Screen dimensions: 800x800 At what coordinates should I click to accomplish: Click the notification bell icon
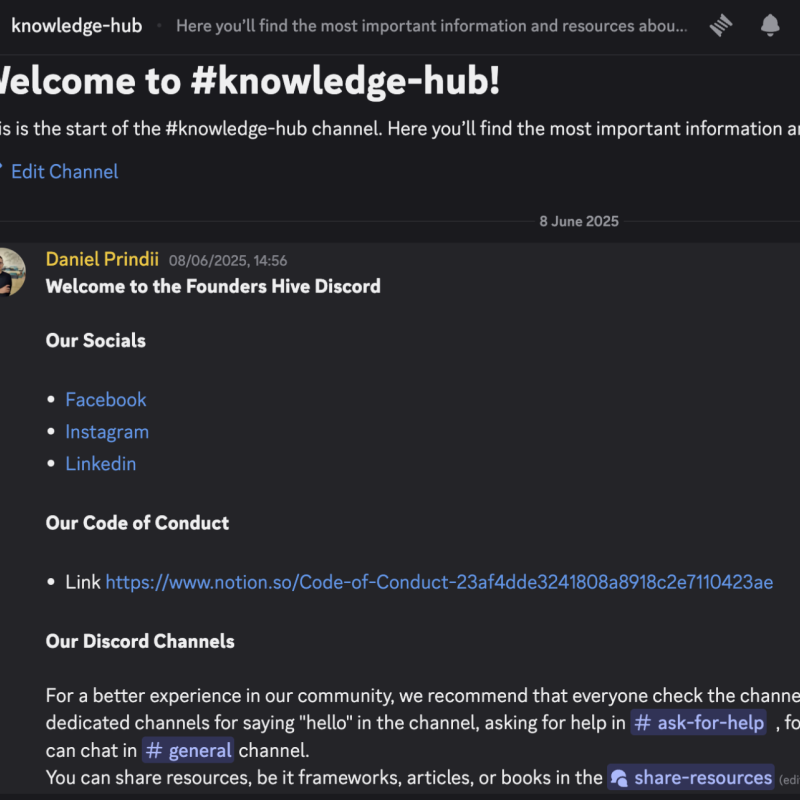click(x=769, y=26)
